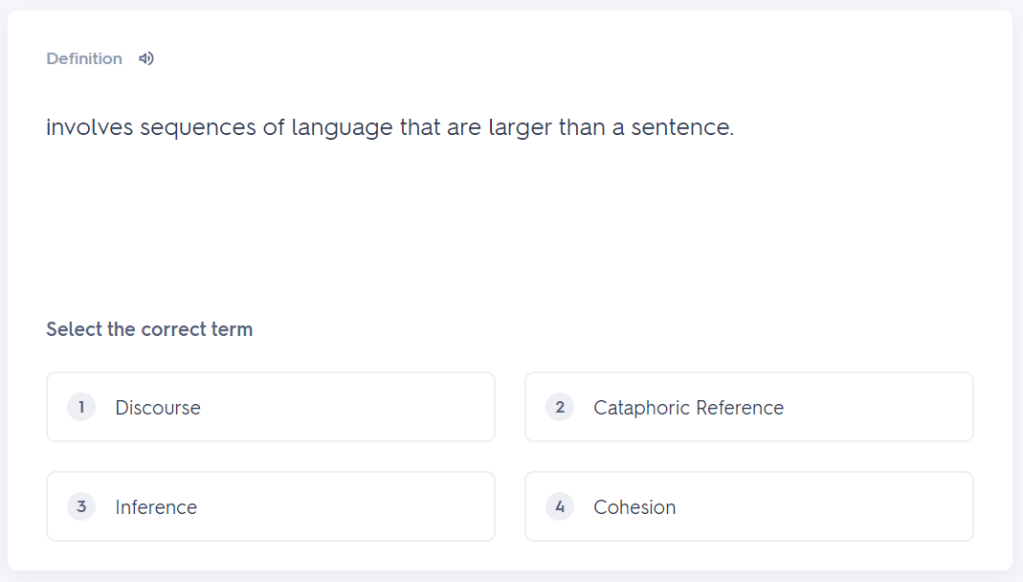Click the "Definition" label at the top
Viewport: 1023px width, 582px height.
coord(84,59)
